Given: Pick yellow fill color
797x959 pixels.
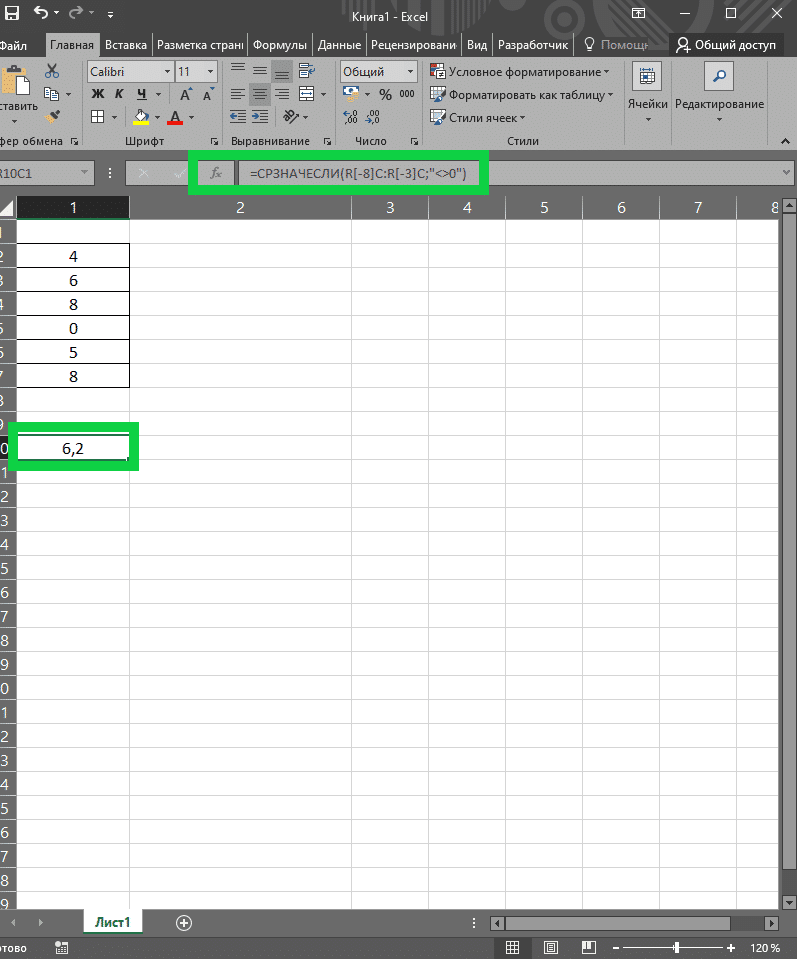Looking at the screenshot, I should [141, 117].
